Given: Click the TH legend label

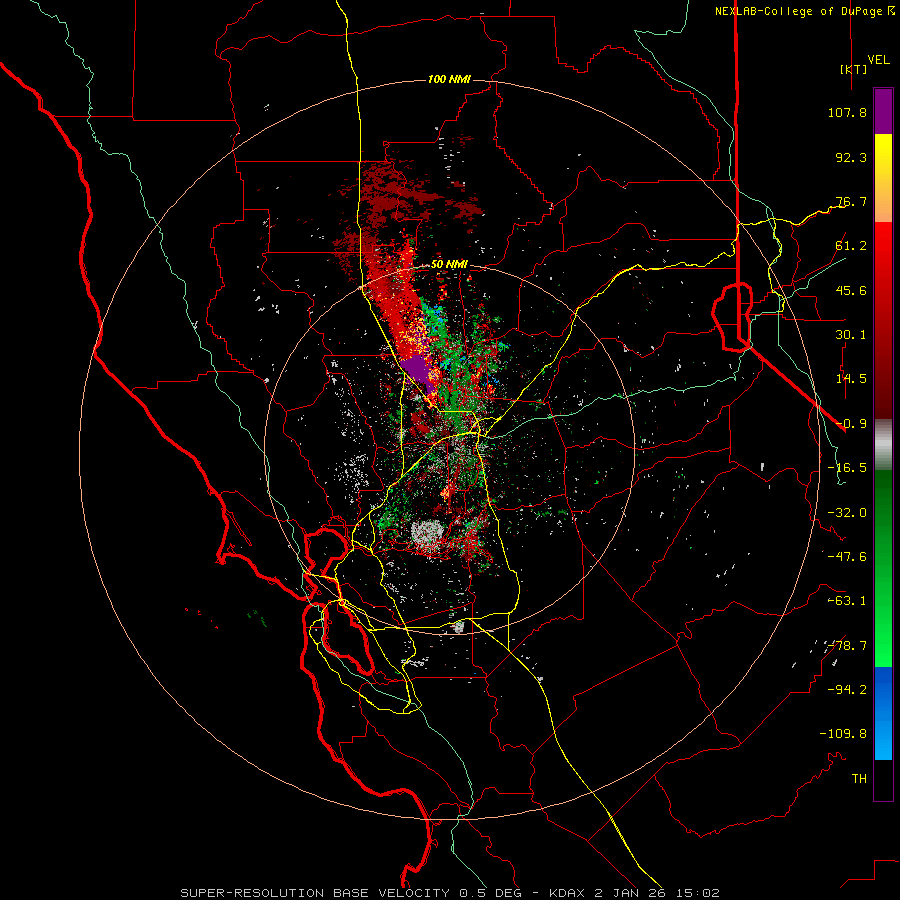Looking at the screenshot, I should pyautogui.click(x=859, y=779).
